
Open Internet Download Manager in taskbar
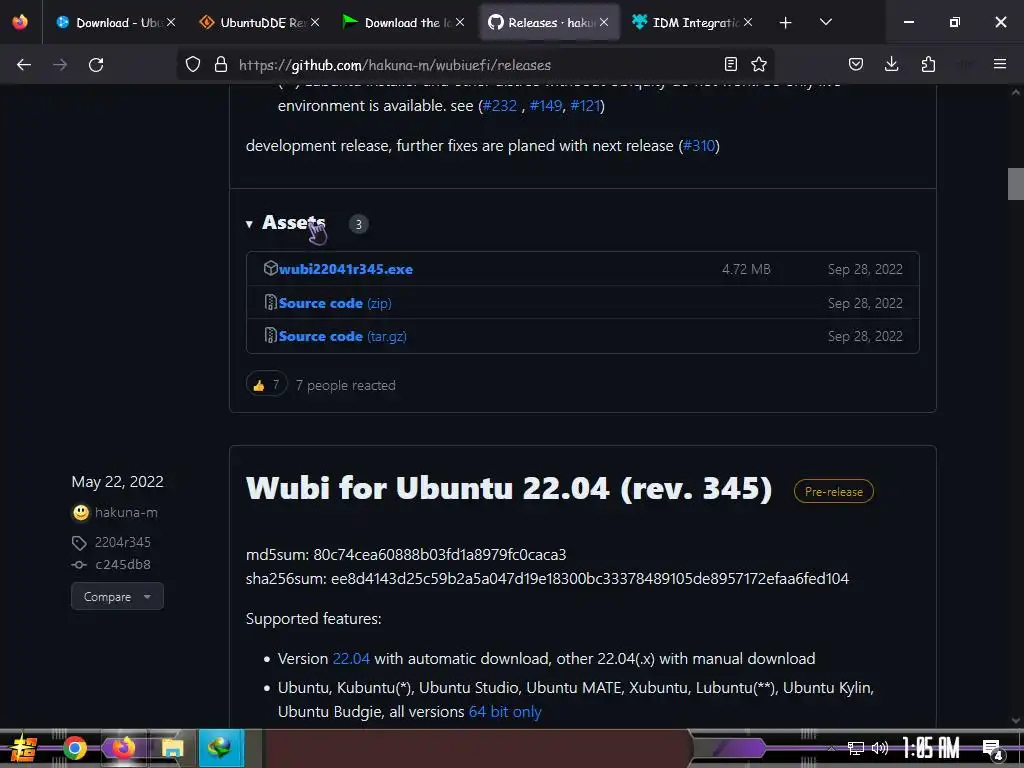tap(221, 748)
